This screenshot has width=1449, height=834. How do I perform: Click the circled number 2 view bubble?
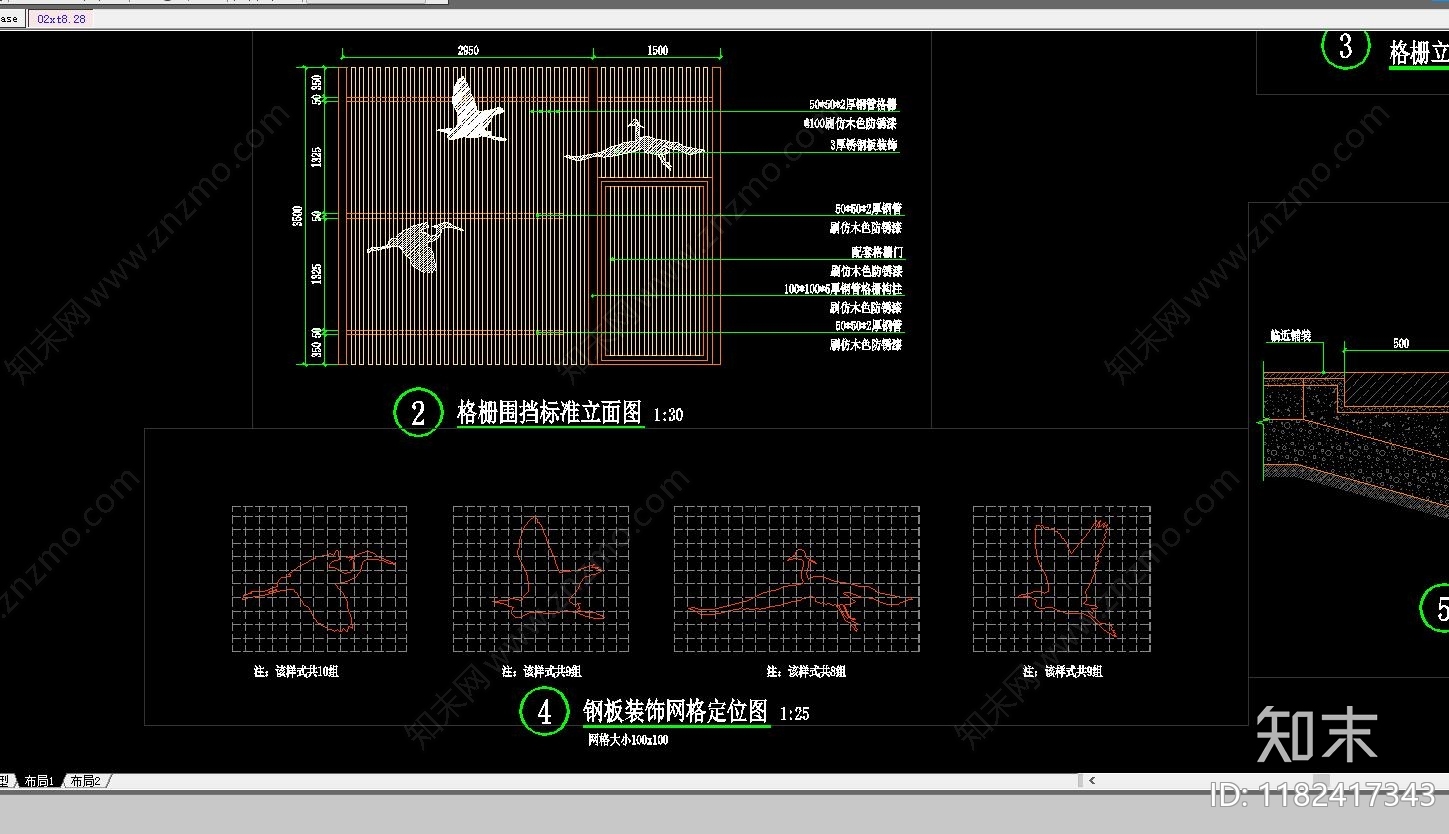pos(418,413)
